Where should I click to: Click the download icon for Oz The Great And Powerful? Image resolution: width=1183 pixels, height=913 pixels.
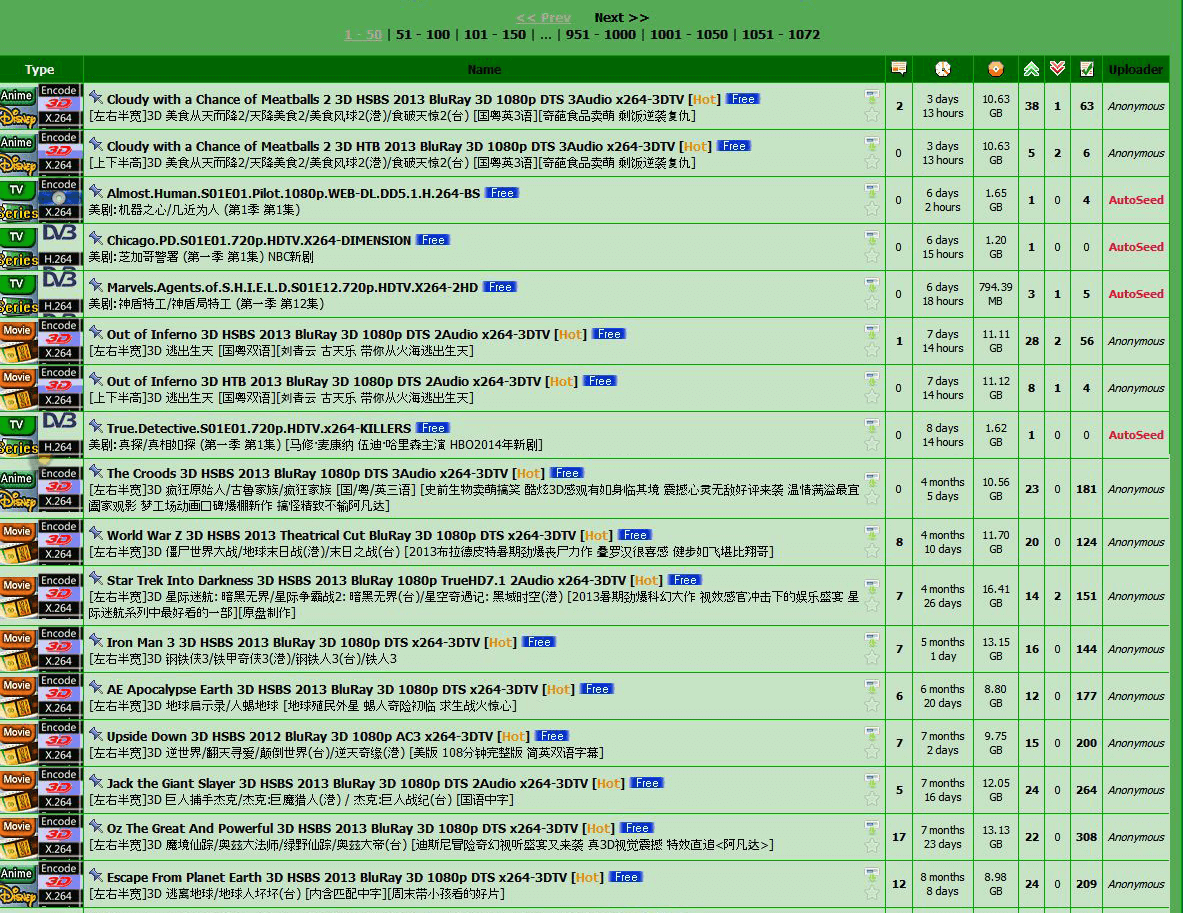[x=871, y=828]
